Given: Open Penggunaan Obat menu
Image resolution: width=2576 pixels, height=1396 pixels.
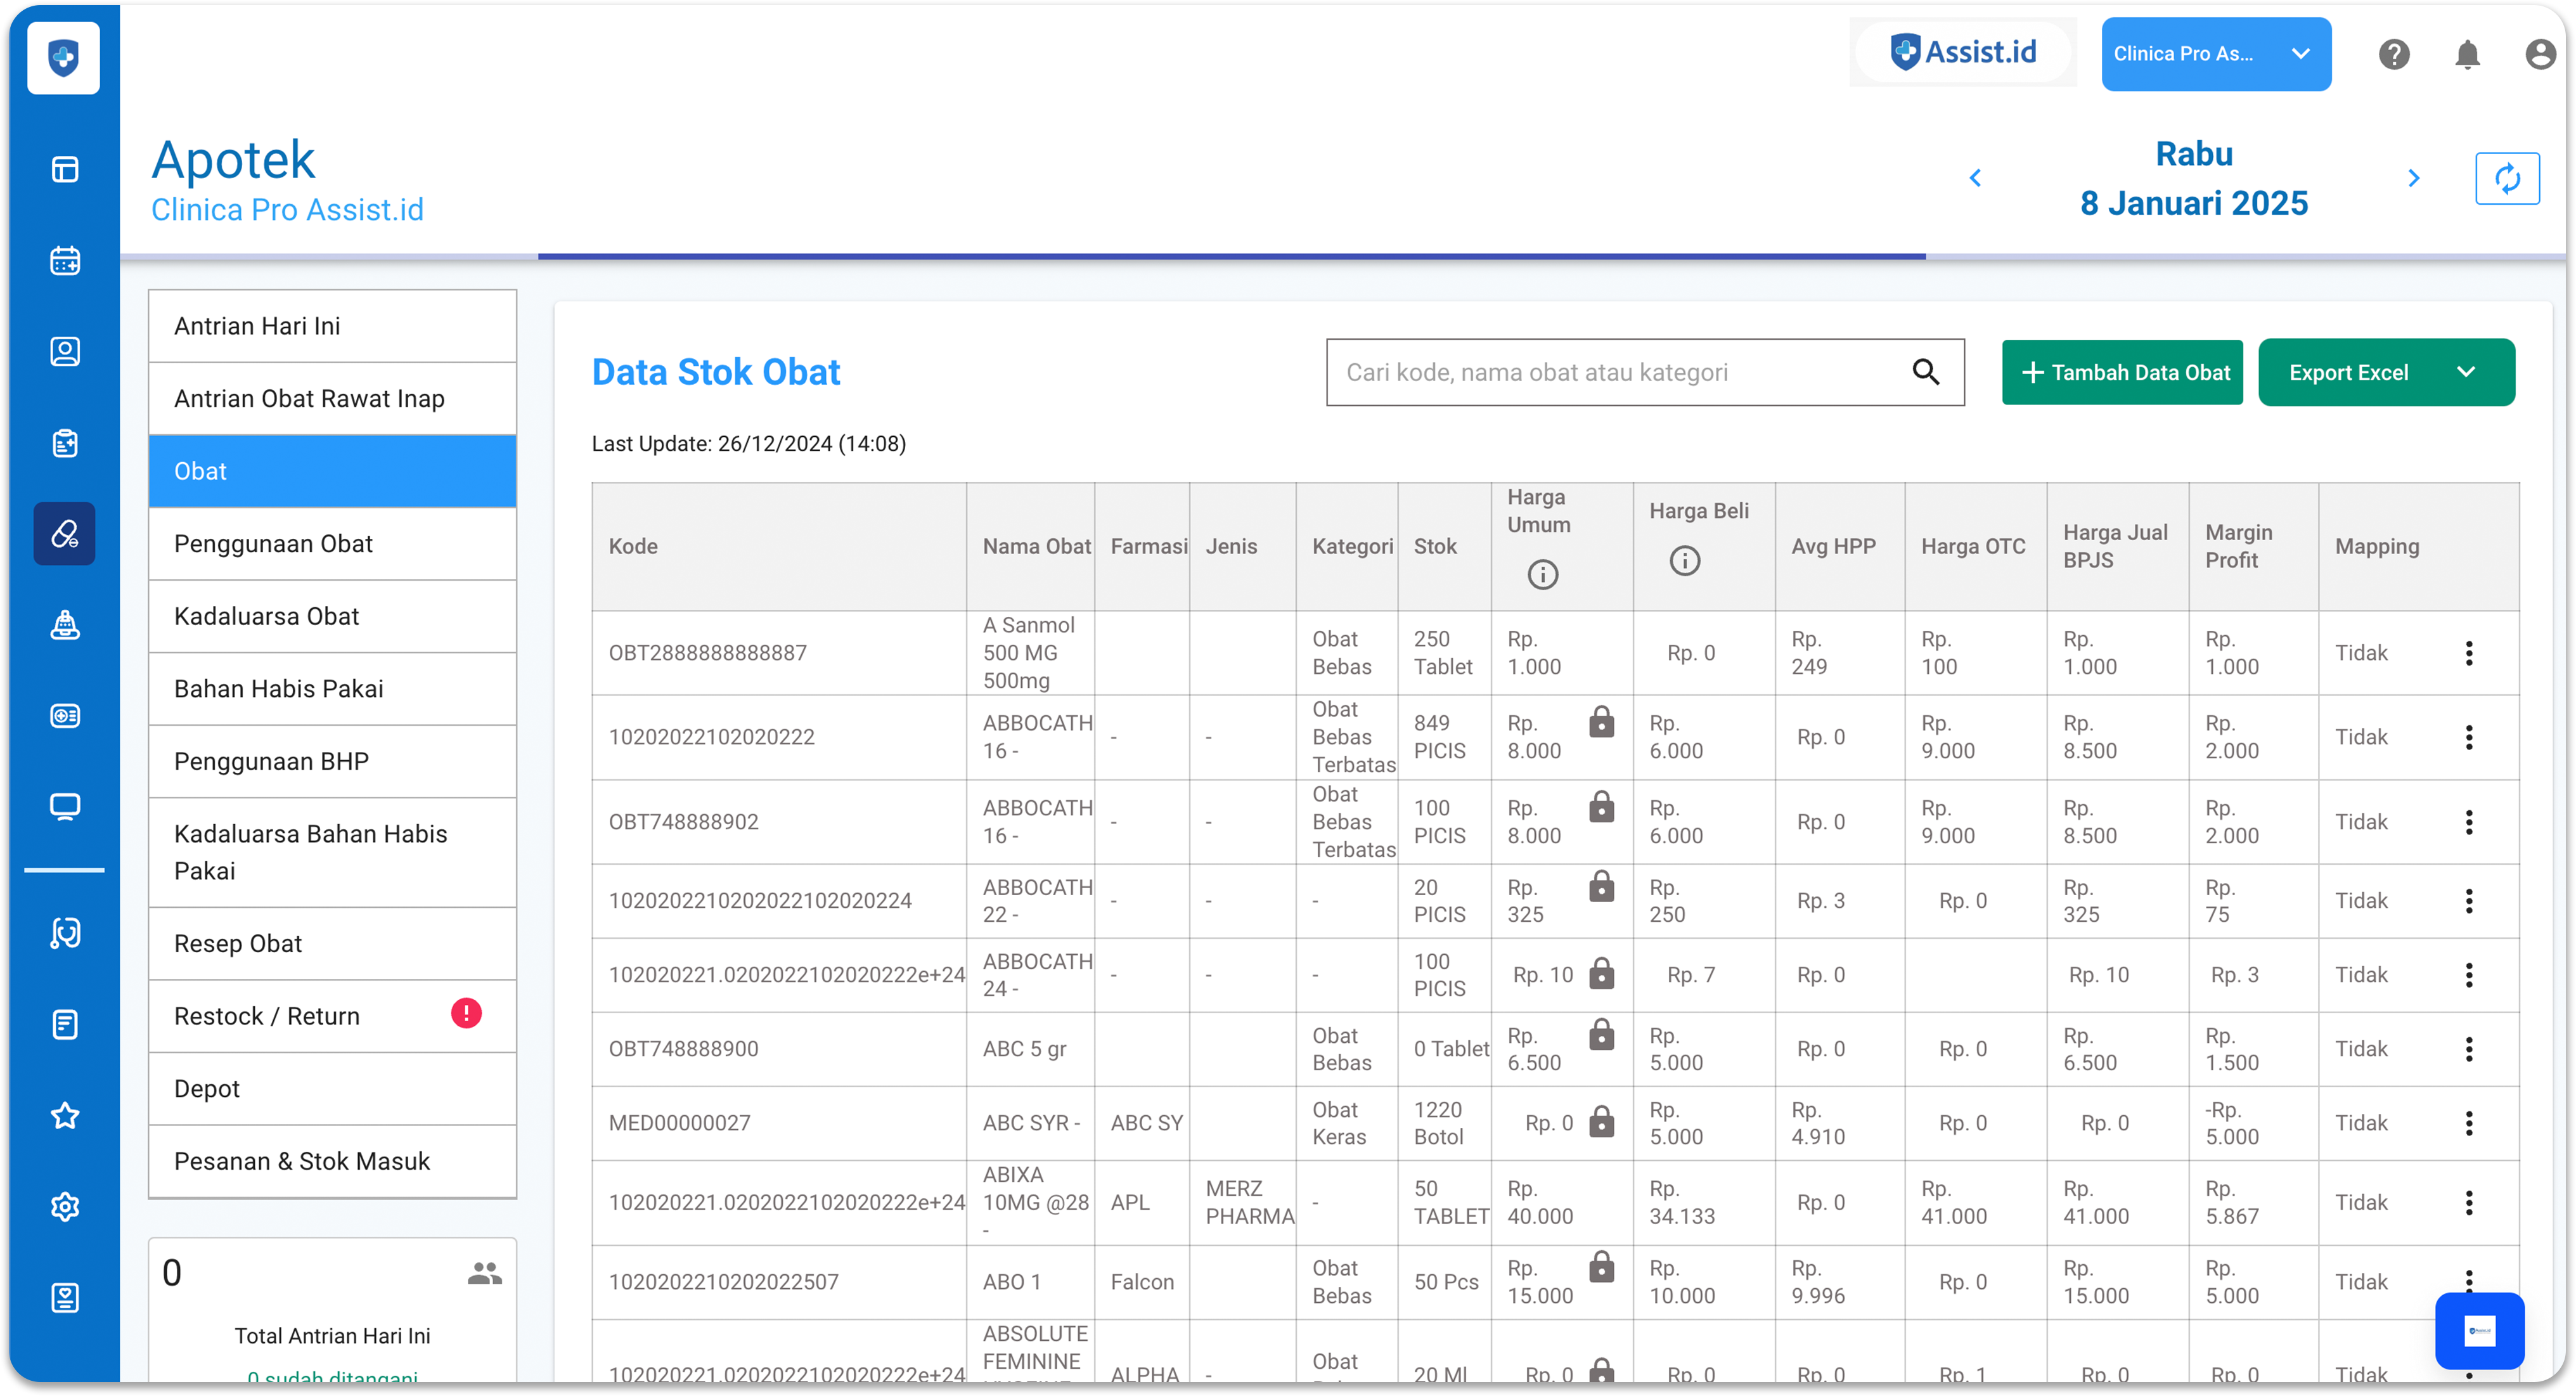Looking at the screenshot, I should click(x=332, y=544).
